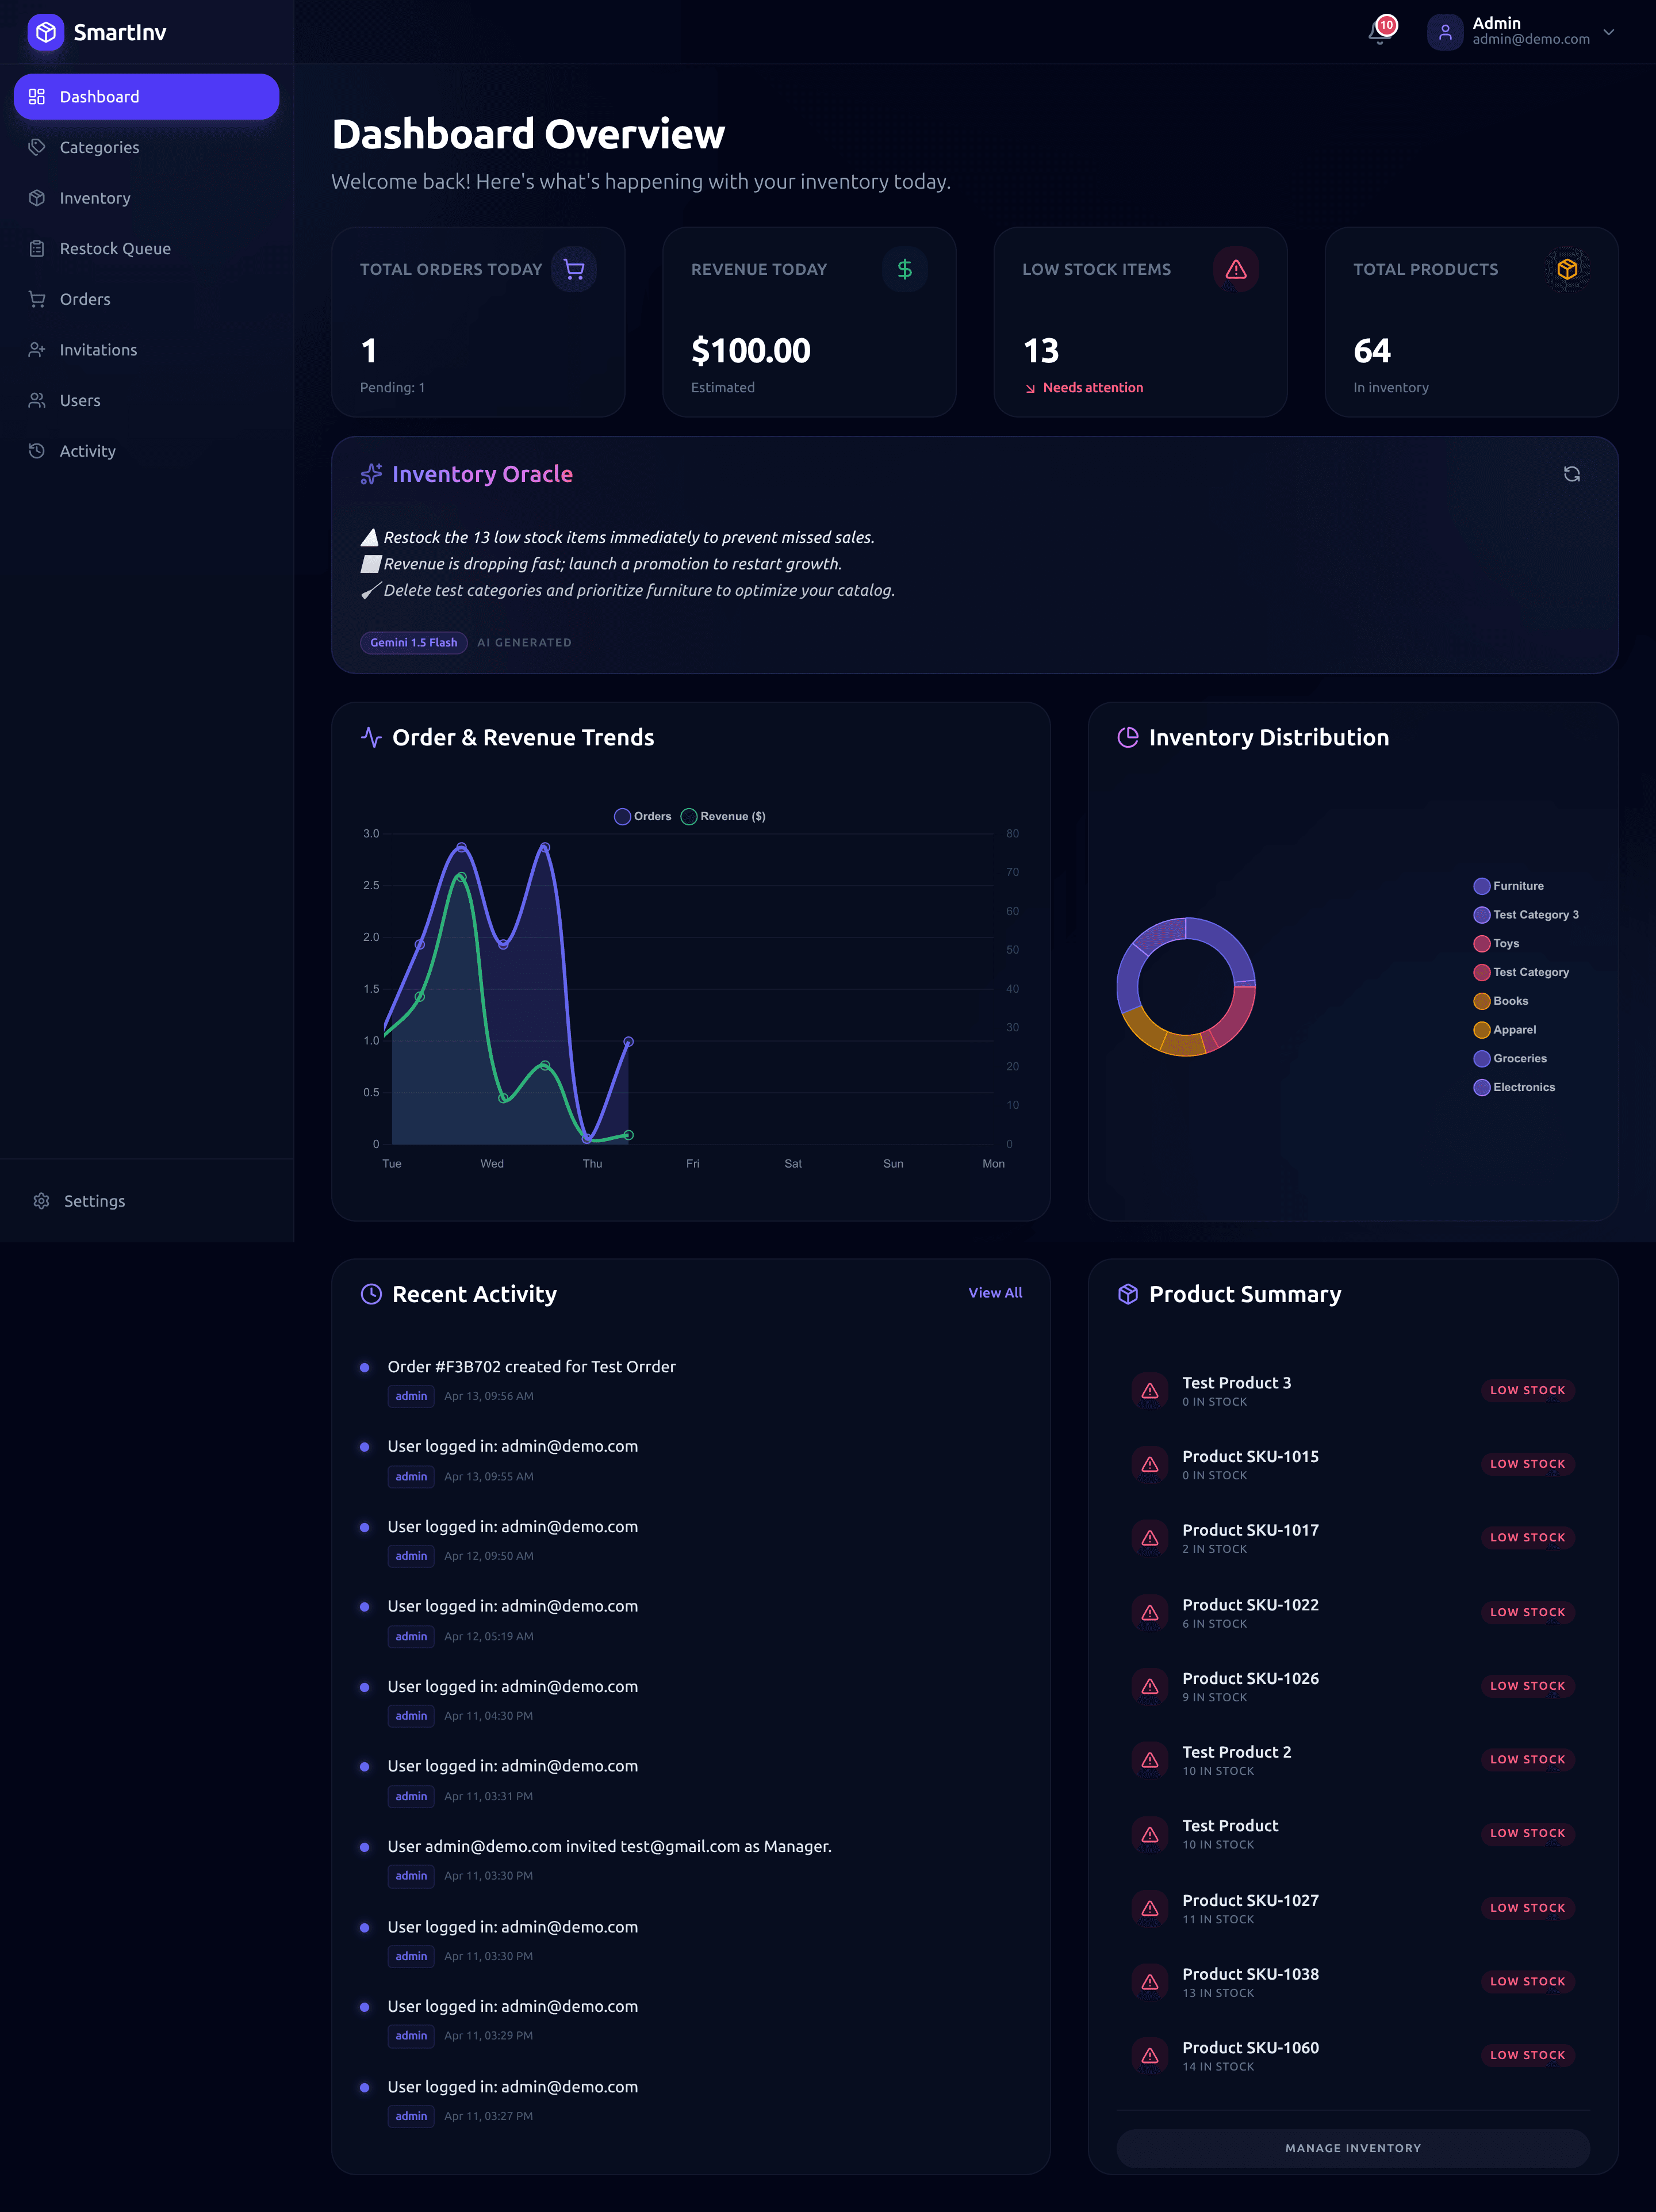Click the warning icon beside Test Product 2
The width and height of the screenshot is (1656, 2212).
coord(1150,1760)
